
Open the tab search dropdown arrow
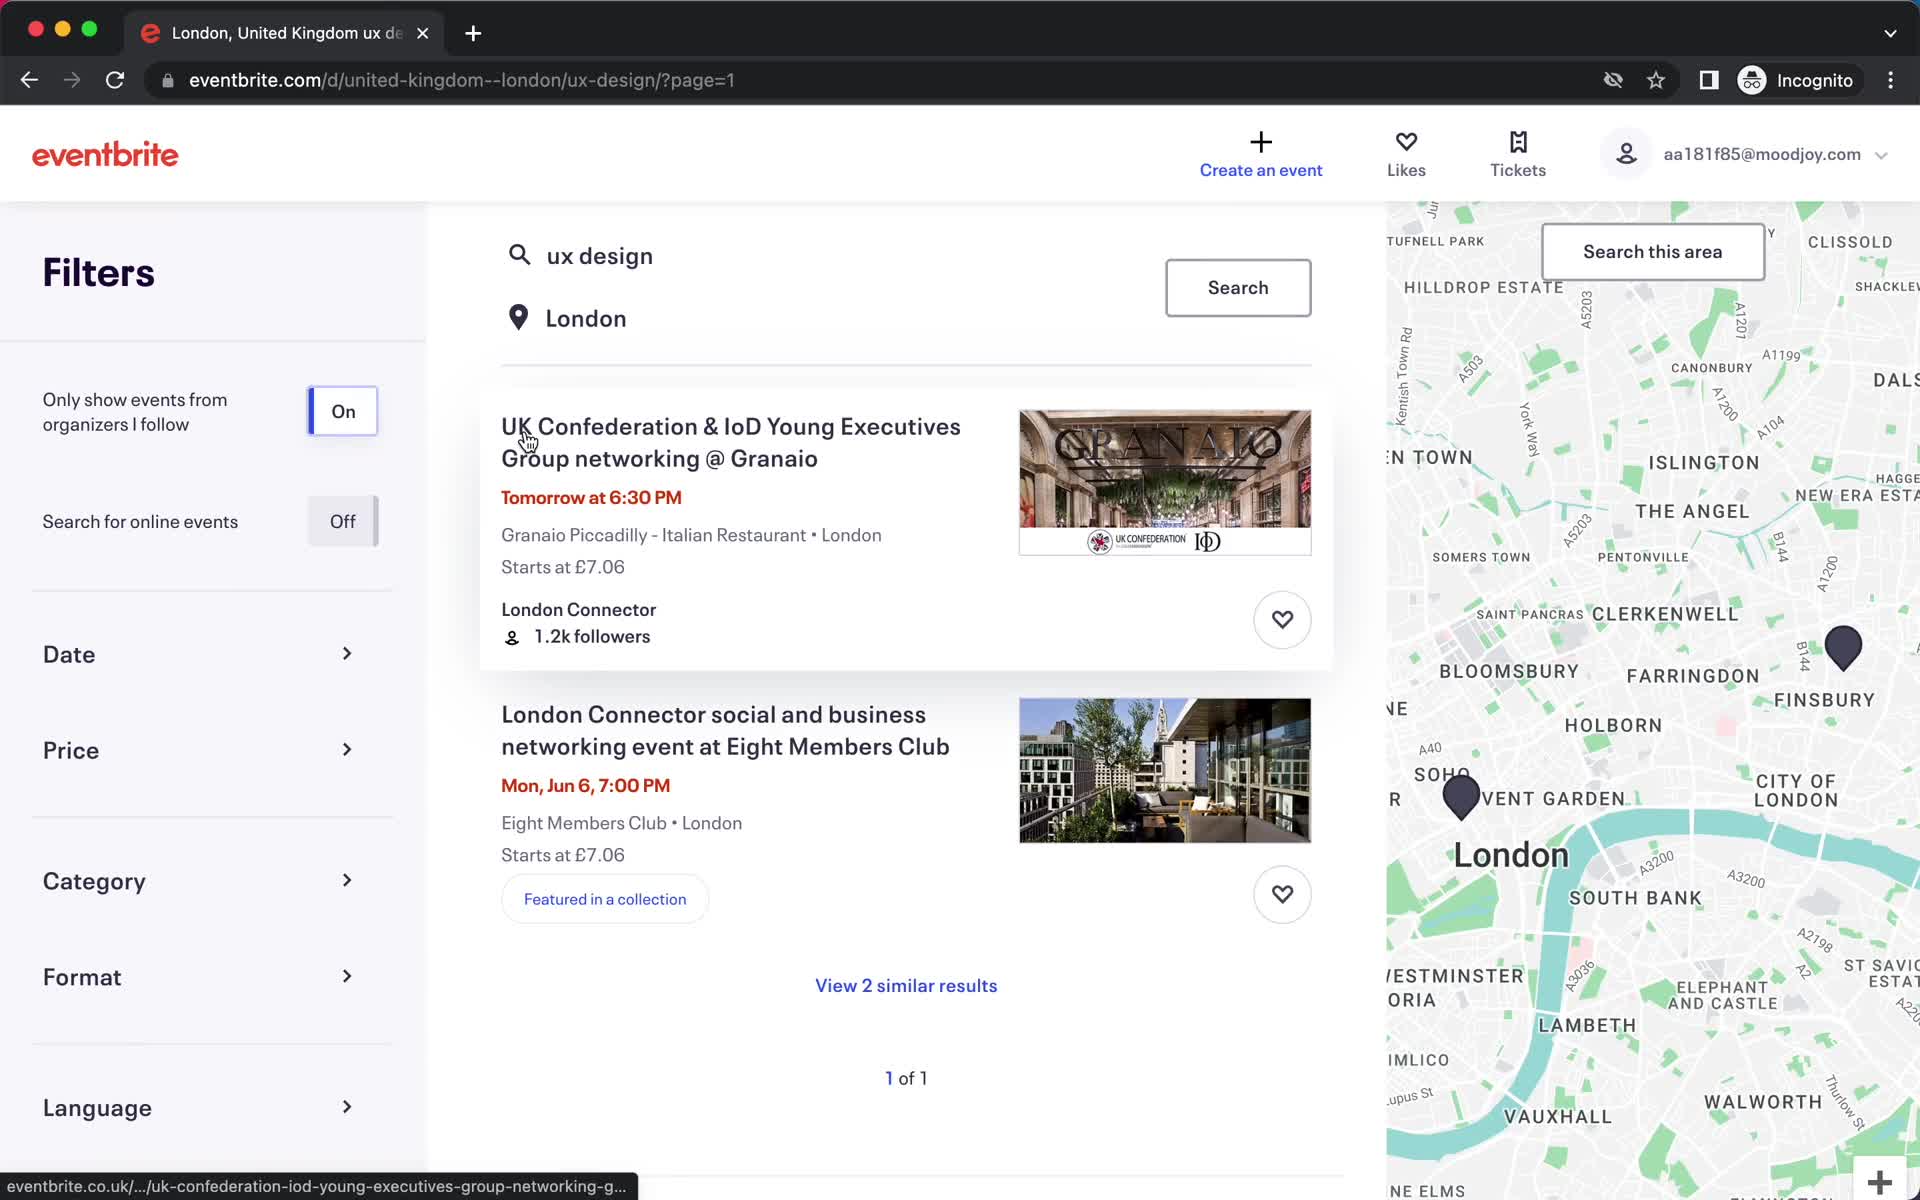click(x=1890, y=33)
